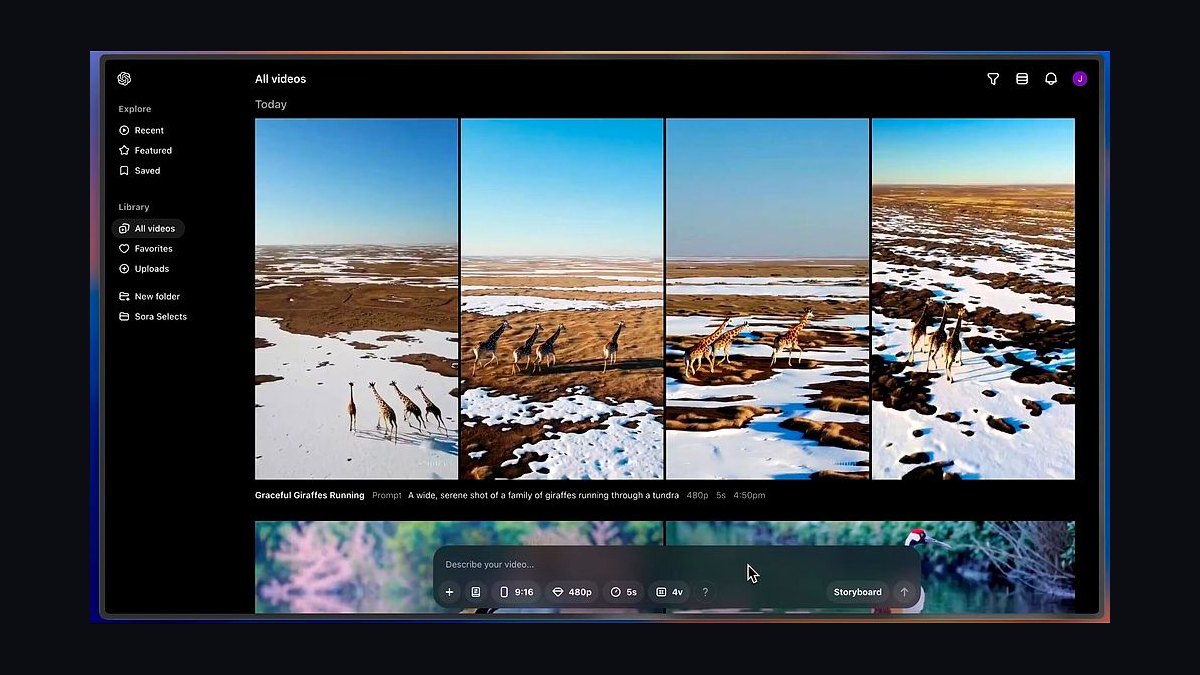Create a New folder
Image resolution: width=1200 pixels, height=675 pixels.
pyautogui.click(x=149, y=296)
